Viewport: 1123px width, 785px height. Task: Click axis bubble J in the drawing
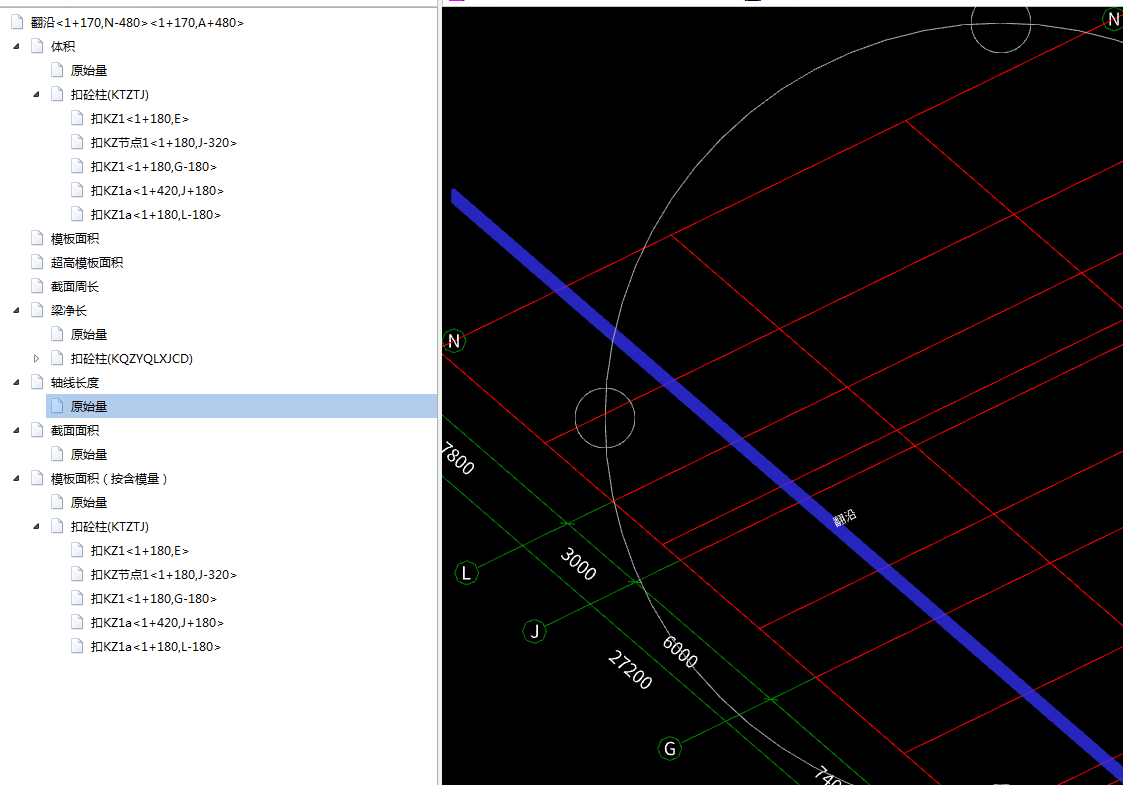[534, 631]
